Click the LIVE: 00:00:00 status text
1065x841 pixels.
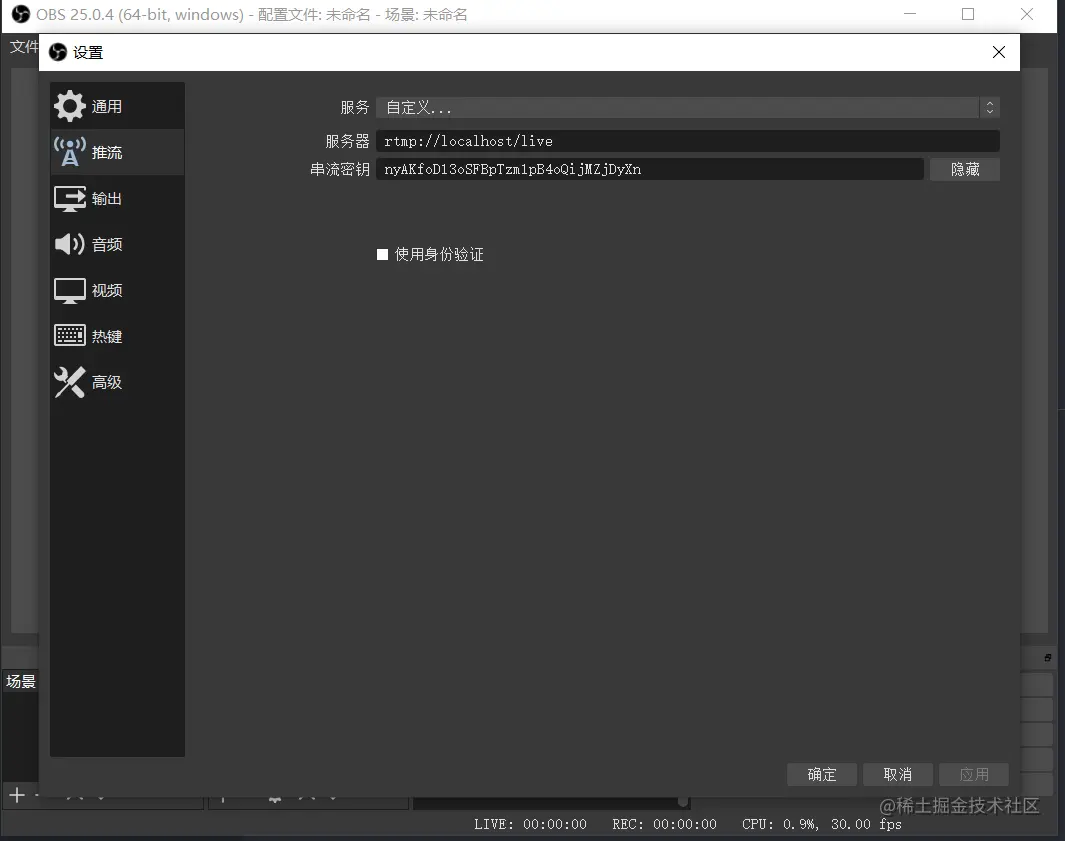pos(530,824)
